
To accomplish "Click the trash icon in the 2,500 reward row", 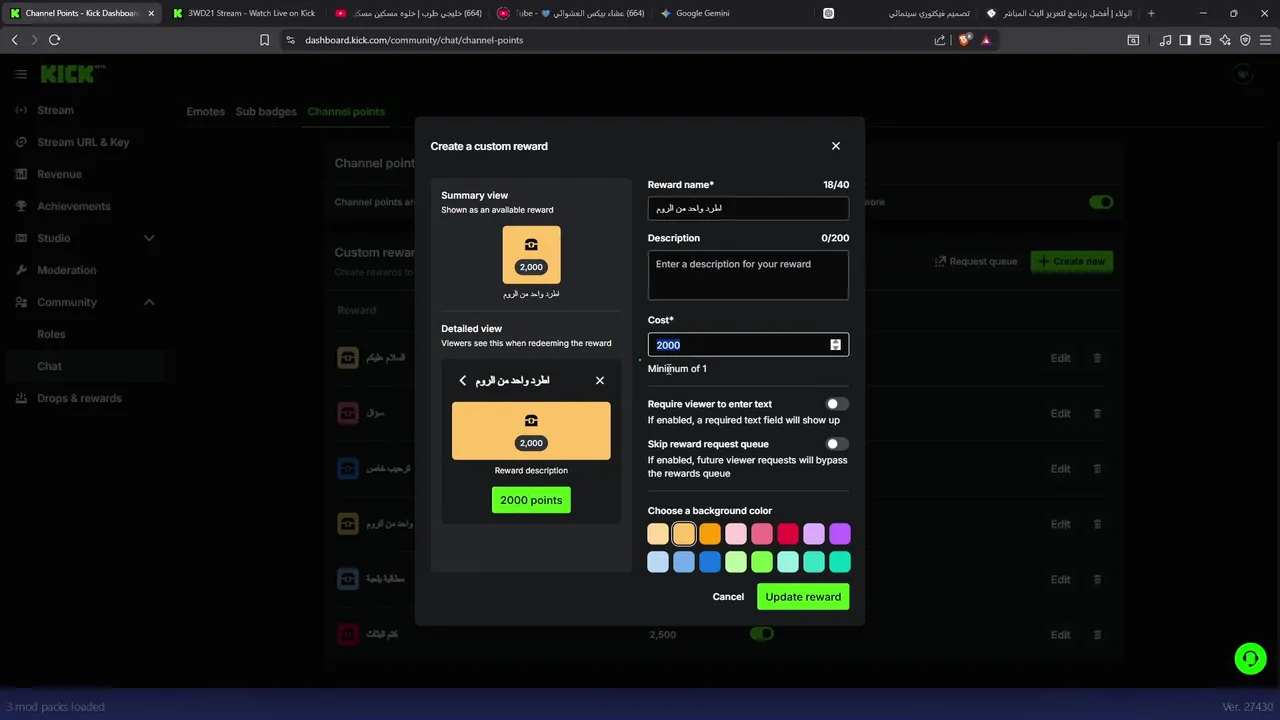I will (x=1097, y=634).
